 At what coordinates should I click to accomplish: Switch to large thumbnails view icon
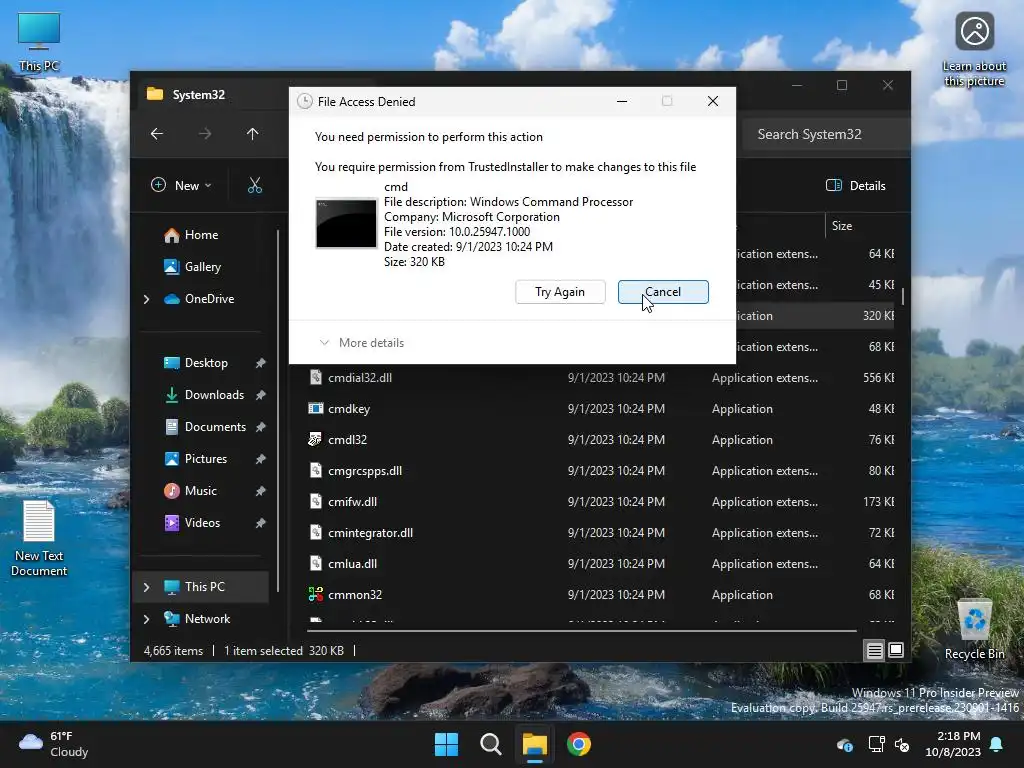pos(896,650)
